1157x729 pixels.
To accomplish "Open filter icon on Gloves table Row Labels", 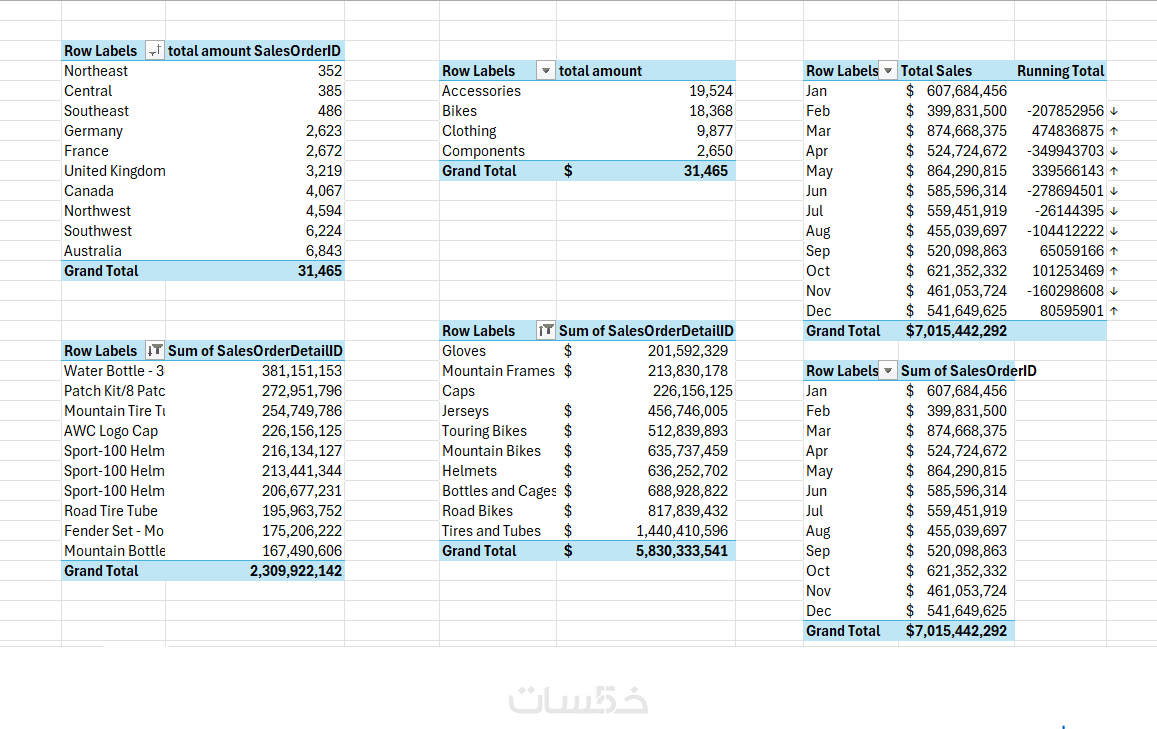I will click(545, 331).
